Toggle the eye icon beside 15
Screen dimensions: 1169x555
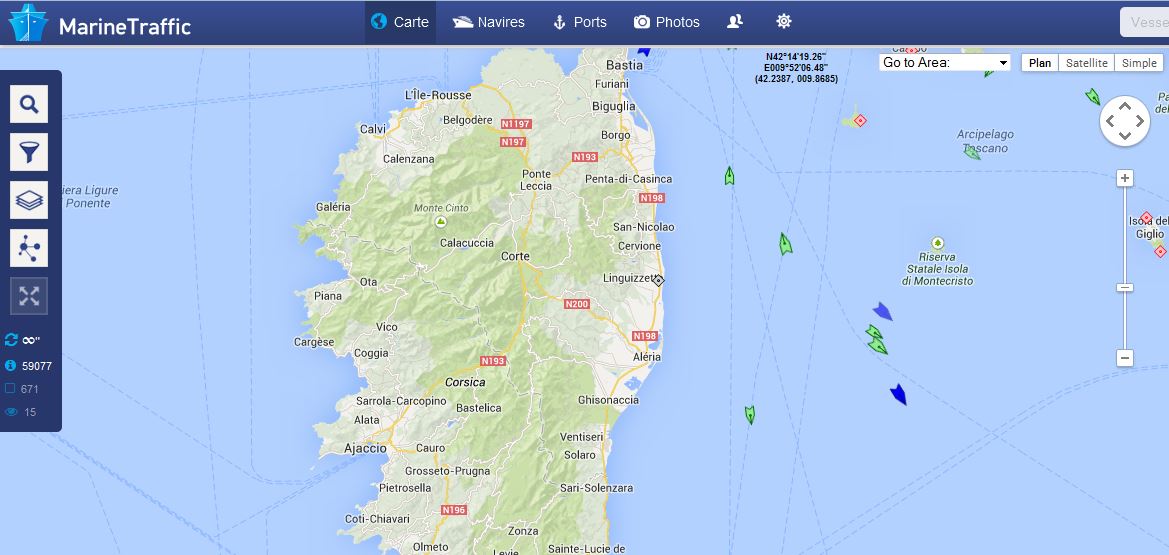10,412
